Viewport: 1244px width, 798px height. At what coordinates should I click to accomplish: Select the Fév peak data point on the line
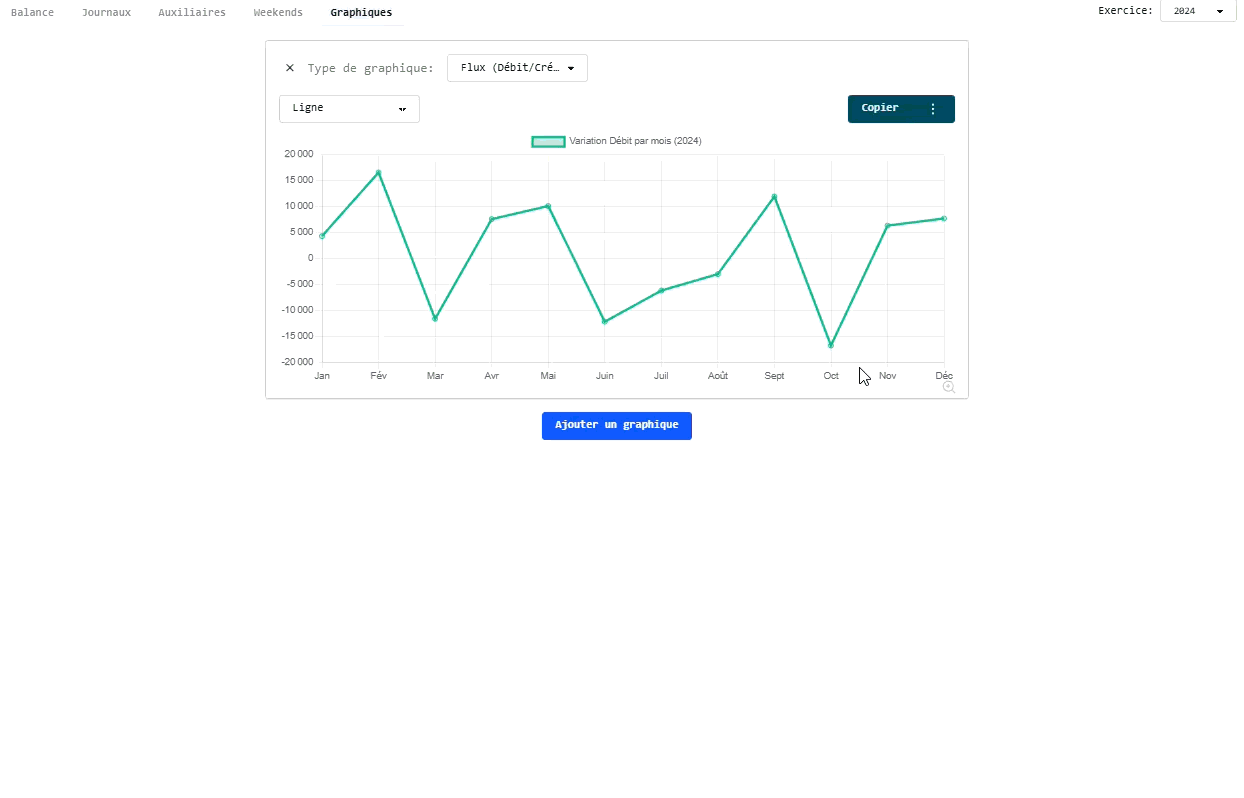tap(378, 172)
